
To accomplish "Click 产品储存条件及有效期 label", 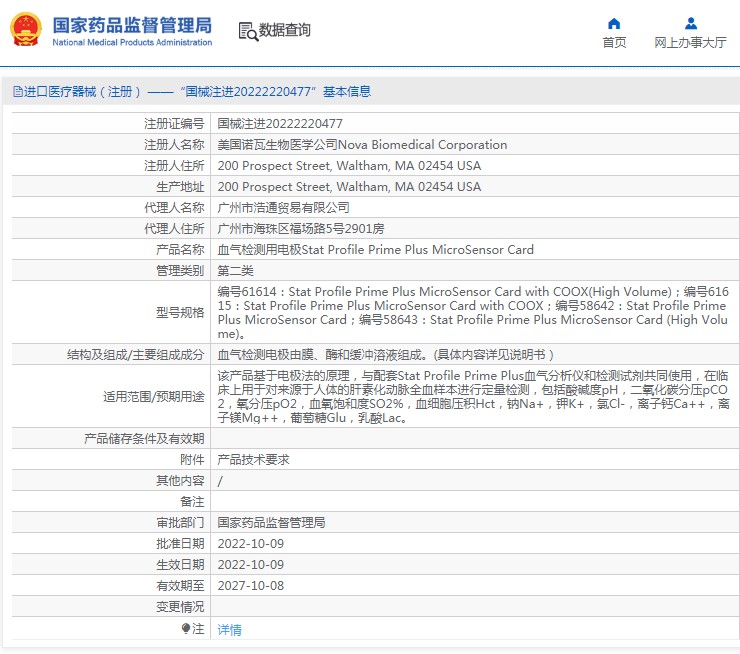I will (144, 439).
